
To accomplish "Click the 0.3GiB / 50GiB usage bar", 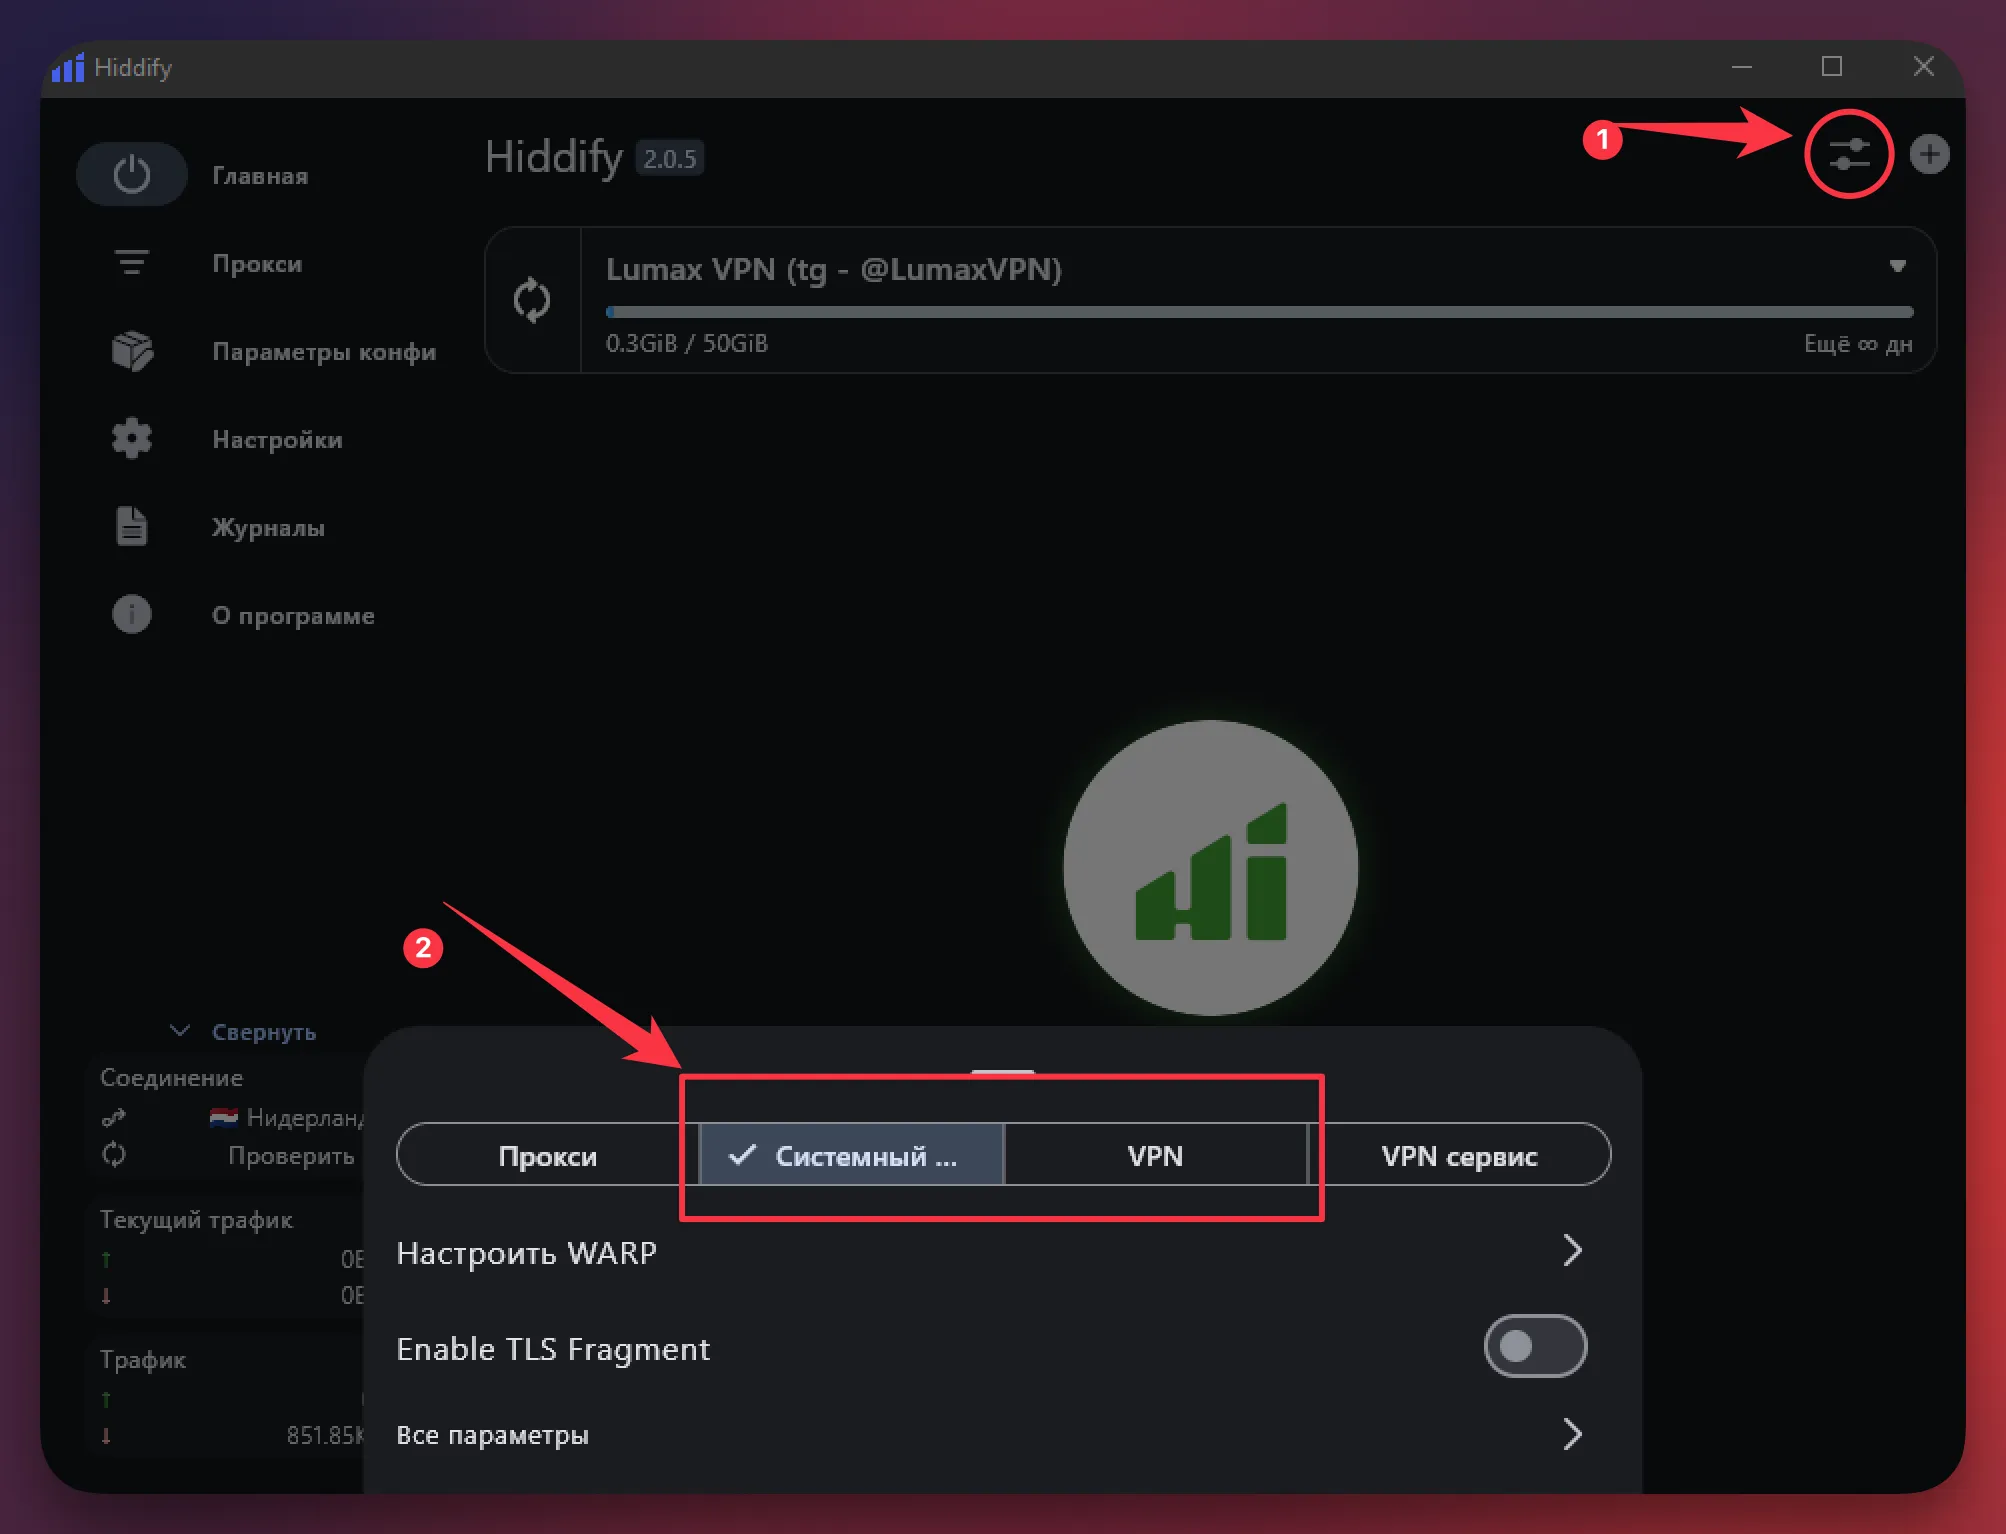I will tap(1259, 312).
